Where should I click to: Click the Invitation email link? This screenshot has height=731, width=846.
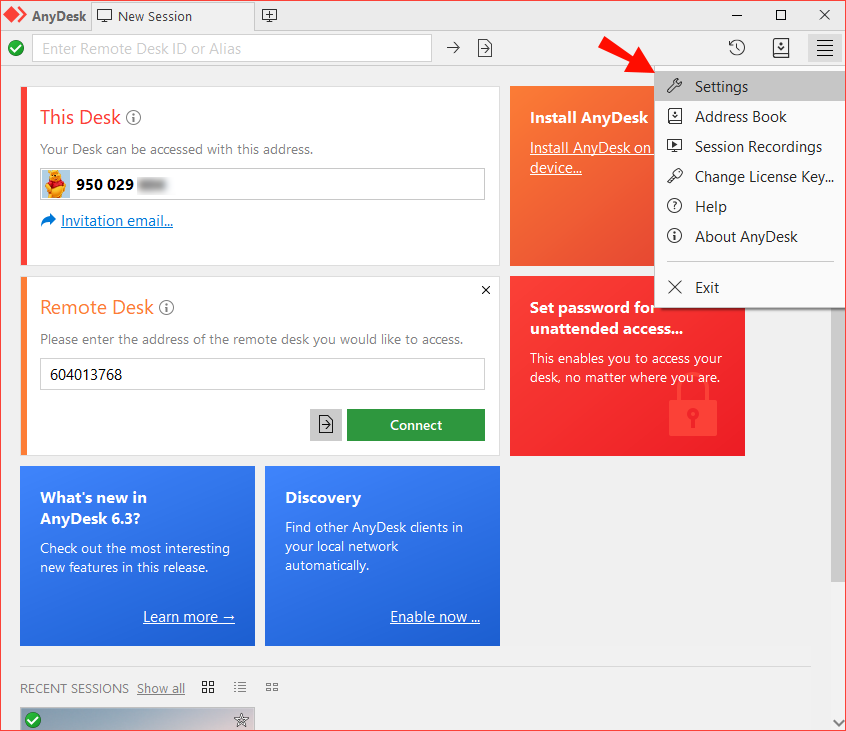[x=117, y=221]
